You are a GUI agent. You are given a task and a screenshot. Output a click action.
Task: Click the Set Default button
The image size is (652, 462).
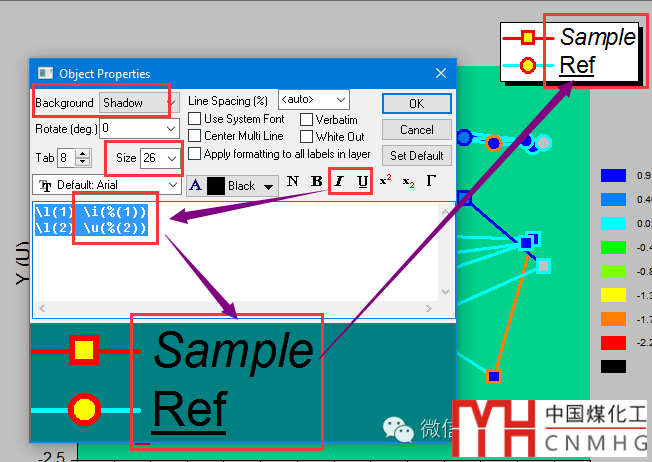pyautogui.click(x=416, y=156)
